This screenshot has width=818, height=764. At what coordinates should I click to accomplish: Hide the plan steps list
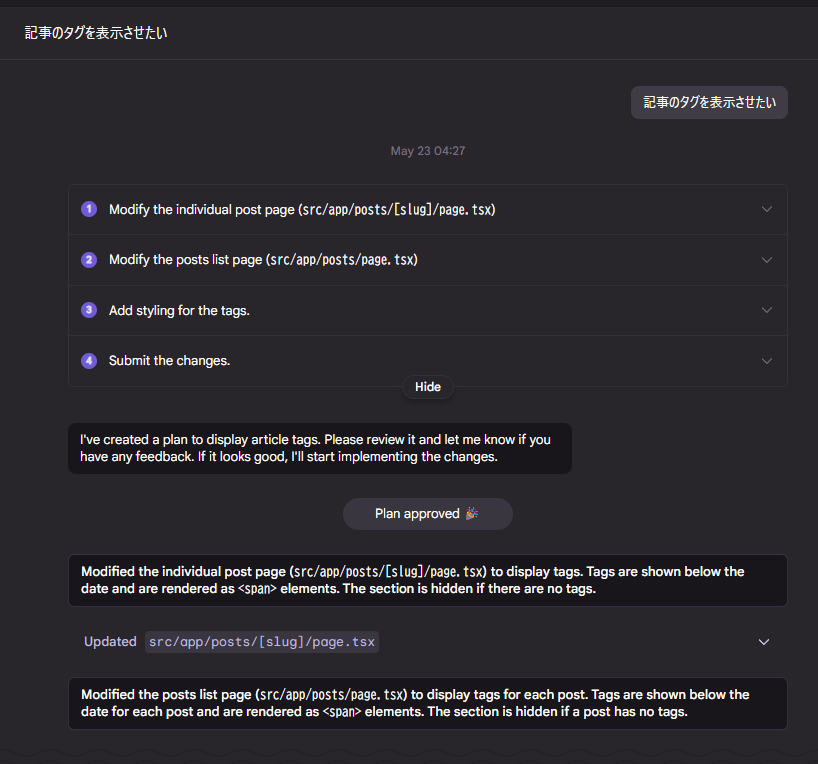[428, 387]
